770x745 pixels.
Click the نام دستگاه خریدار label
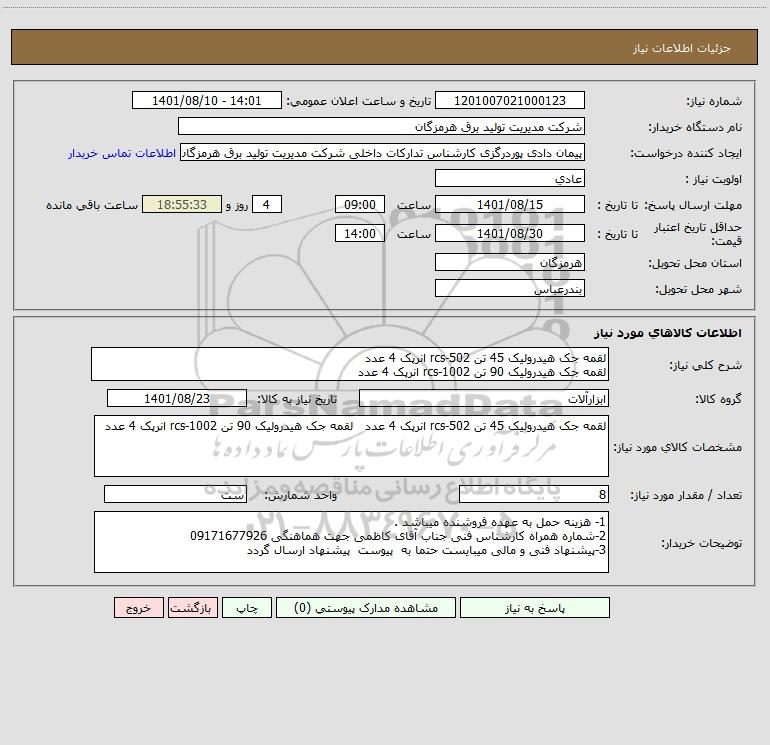pyautogui.click(x=695, y=127)
